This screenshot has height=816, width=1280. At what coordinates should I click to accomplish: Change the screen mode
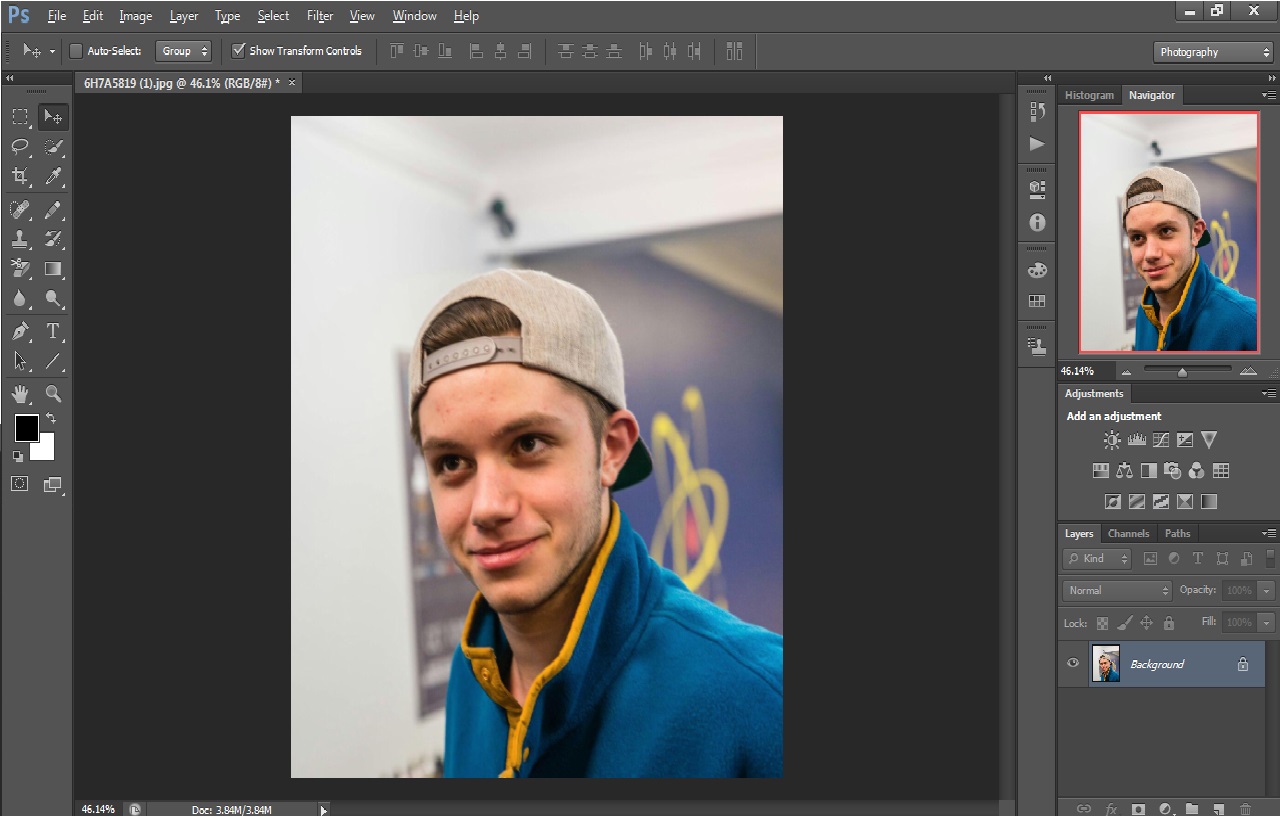[53, 484]
